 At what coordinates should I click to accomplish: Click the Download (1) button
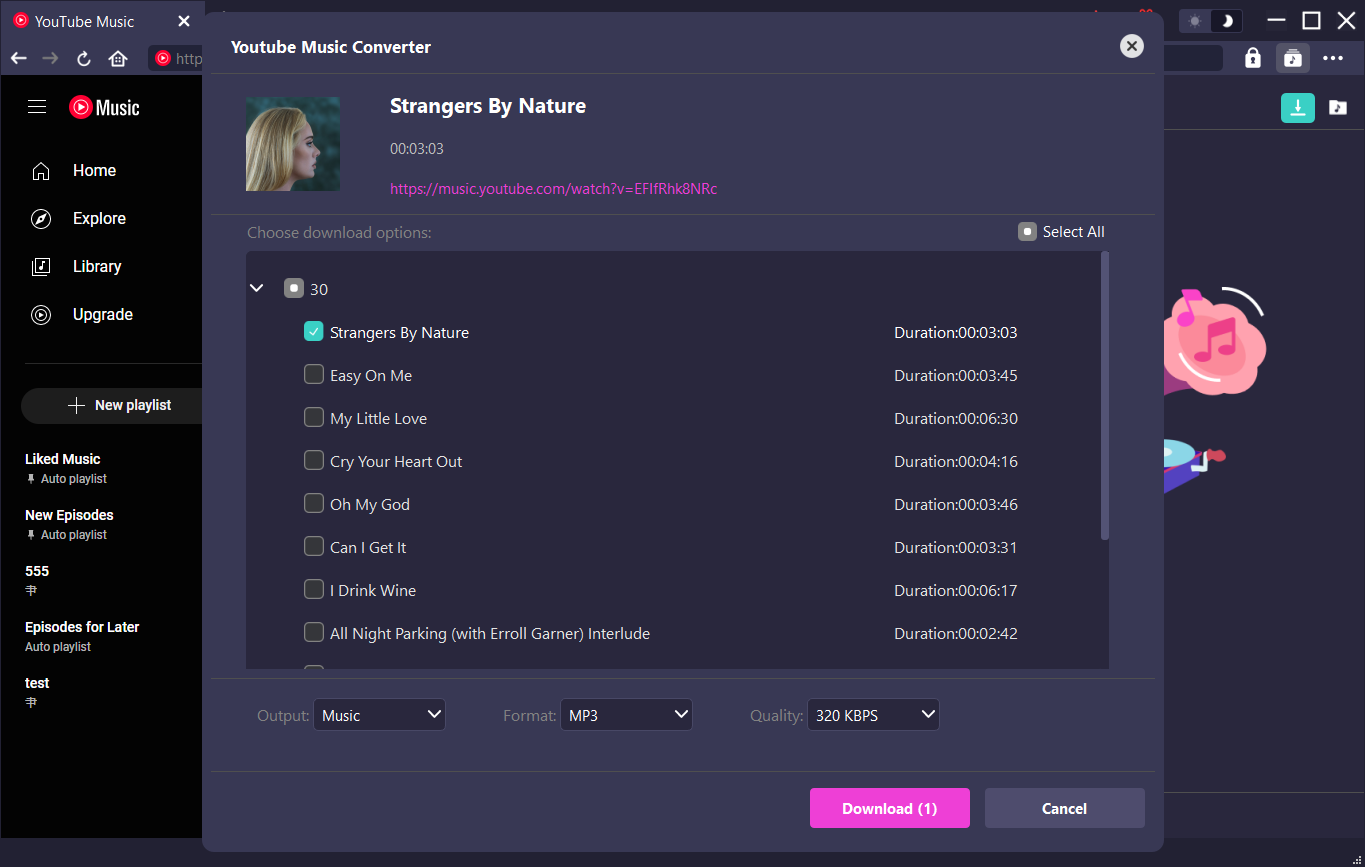[x=889, y=808]
